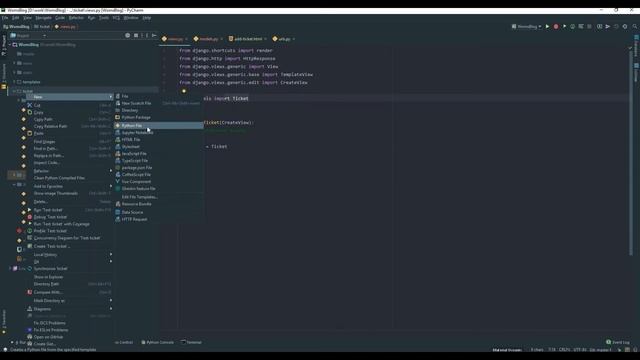Create a new Resource Bundle

159,204
